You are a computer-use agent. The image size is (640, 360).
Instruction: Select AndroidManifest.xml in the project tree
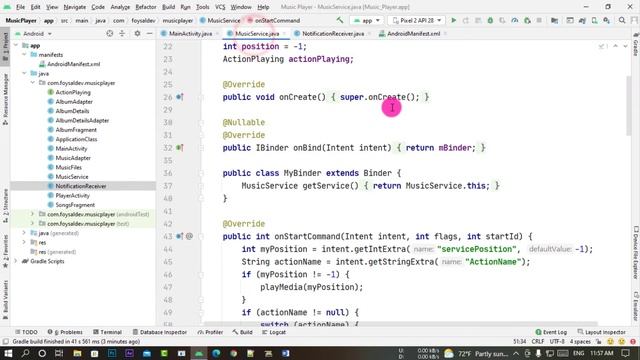pos(73,64)
